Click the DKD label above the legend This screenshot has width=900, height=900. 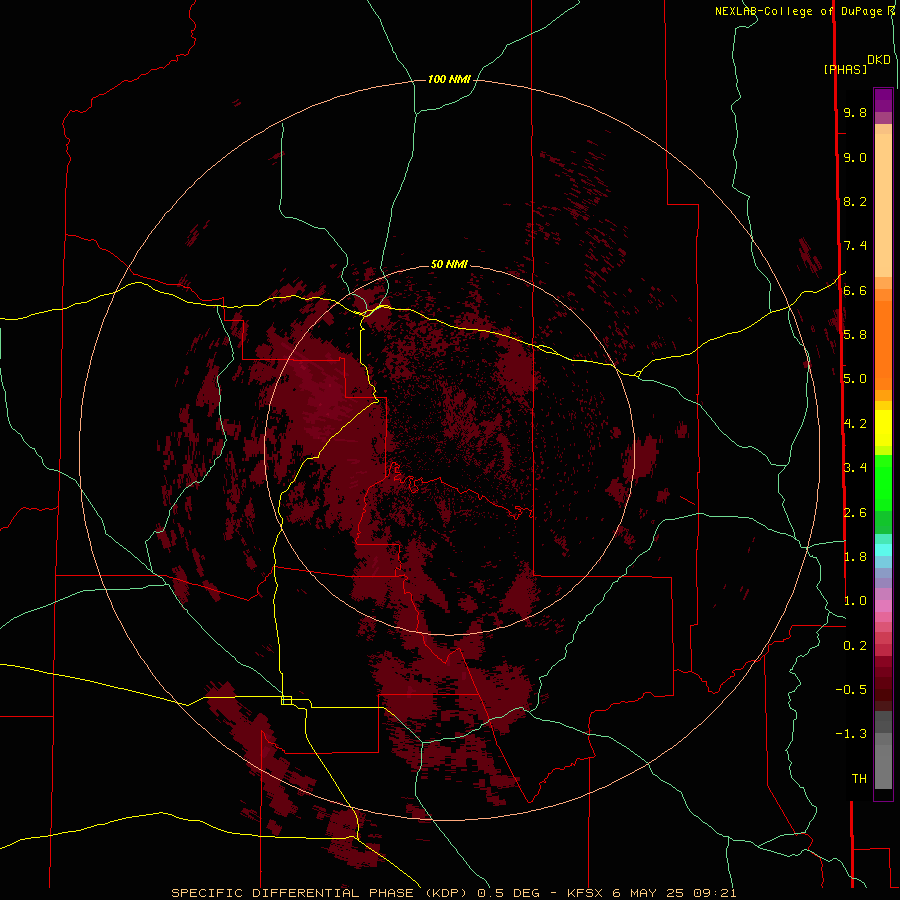click(879, 60)
